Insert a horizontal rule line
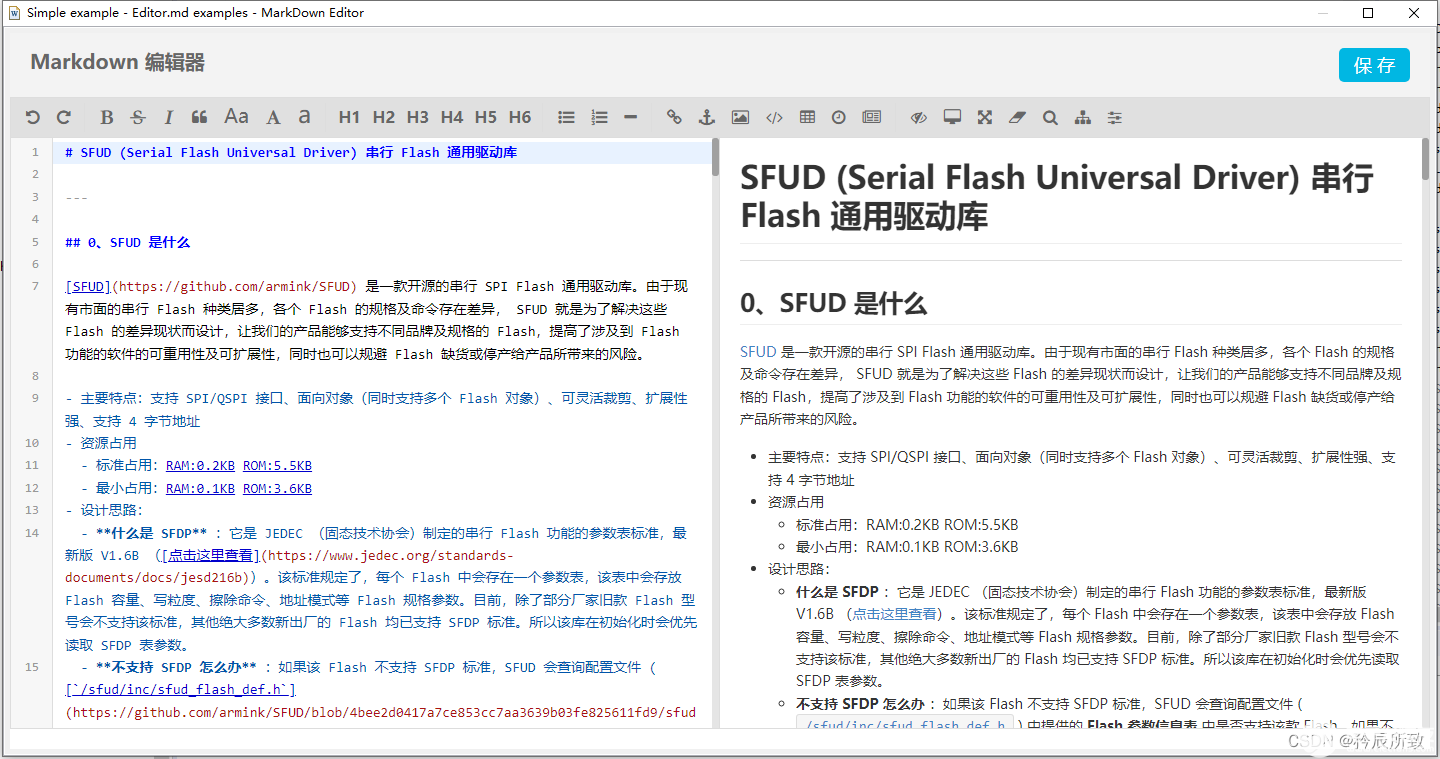Screen dimensions: 1440x759 point(630,117)
